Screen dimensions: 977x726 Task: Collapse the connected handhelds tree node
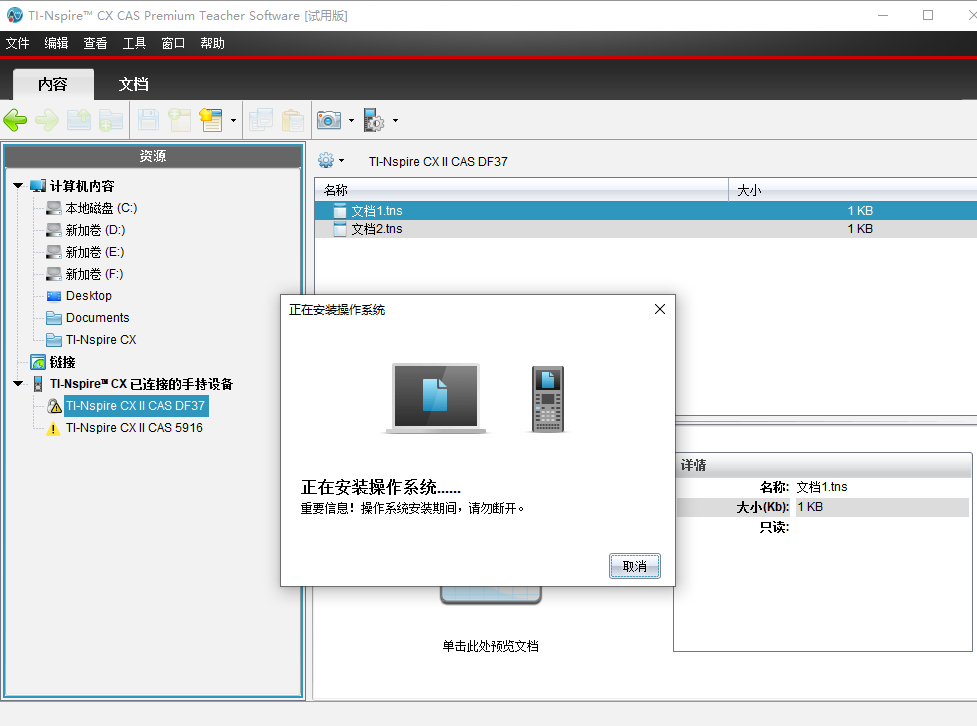click(18, 384)
